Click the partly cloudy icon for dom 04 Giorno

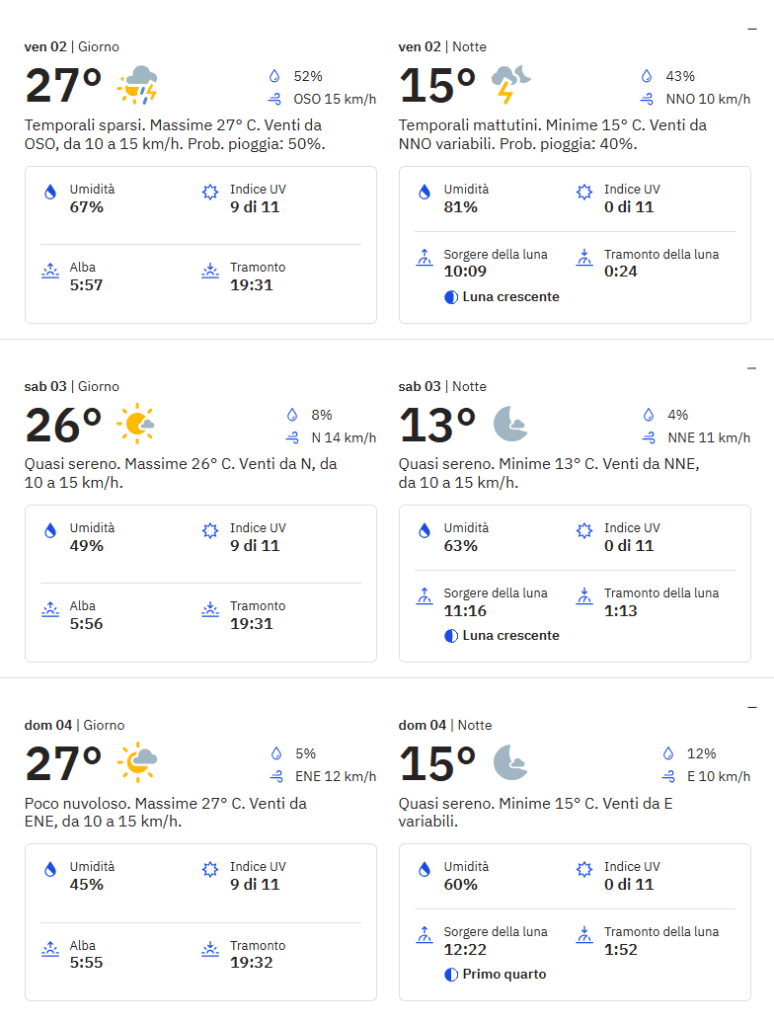(x=137, y=762)
